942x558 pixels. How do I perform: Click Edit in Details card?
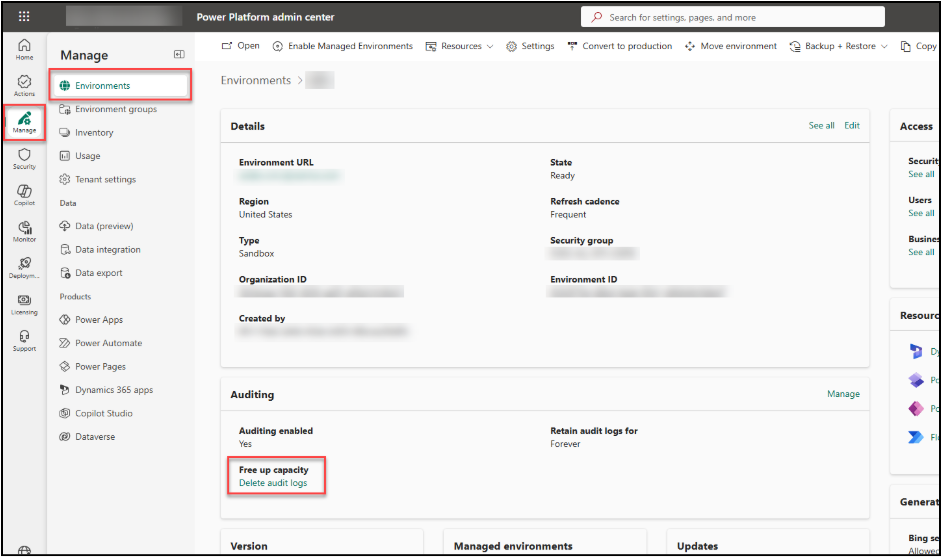coord(851,126)
